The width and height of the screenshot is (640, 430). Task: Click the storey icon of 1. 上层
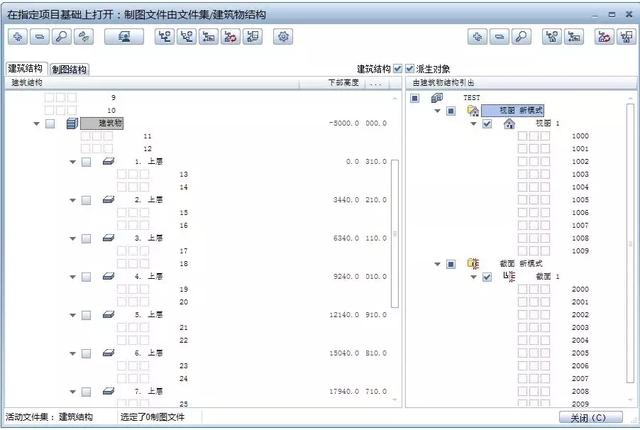[109, 162]
